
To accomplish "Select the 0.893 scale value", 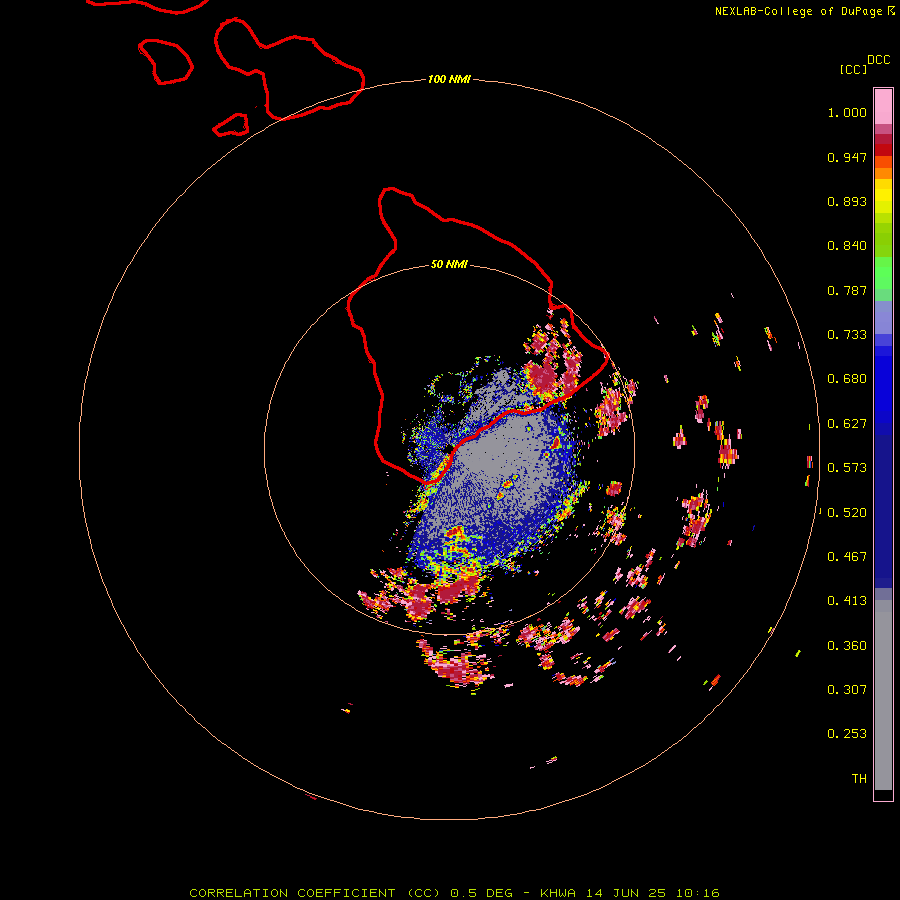I will tap(847, 201).
